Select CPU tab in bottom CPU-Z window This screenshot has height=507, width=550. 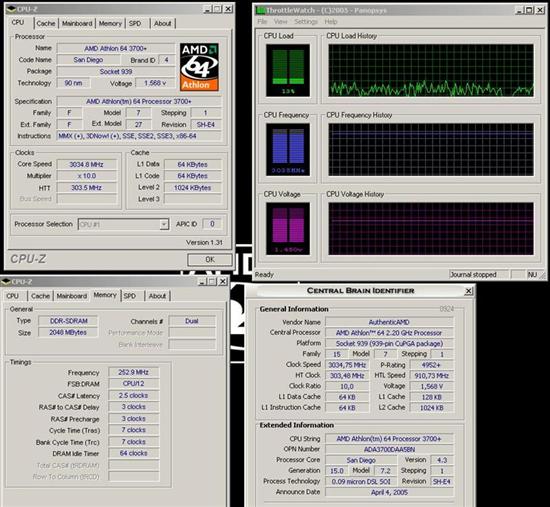(13, 296)
